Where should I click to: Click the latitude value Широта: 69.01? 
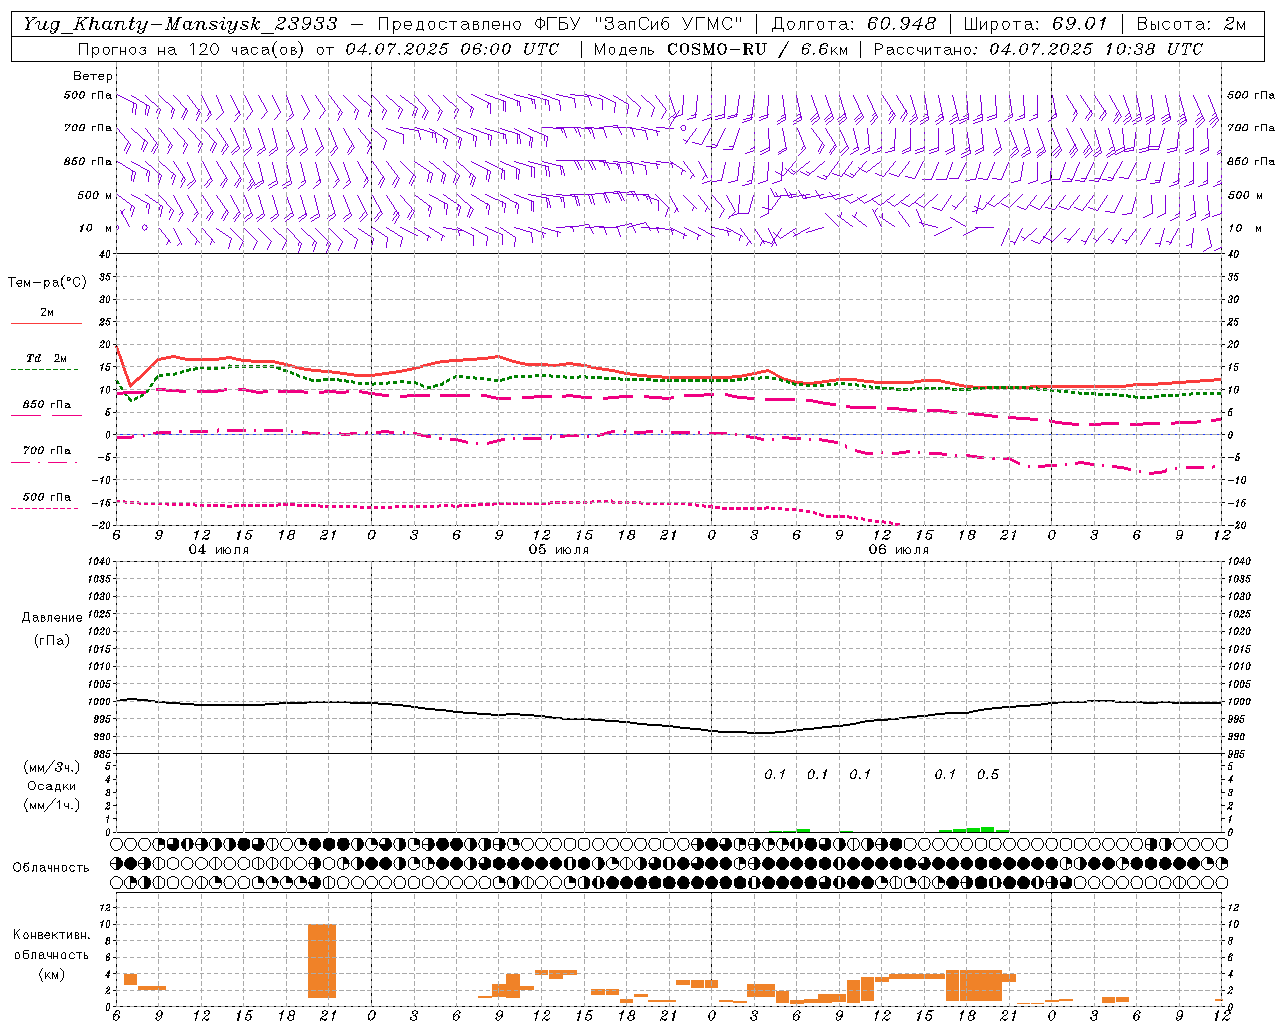pyautogui.click(x=1035, y=24)
